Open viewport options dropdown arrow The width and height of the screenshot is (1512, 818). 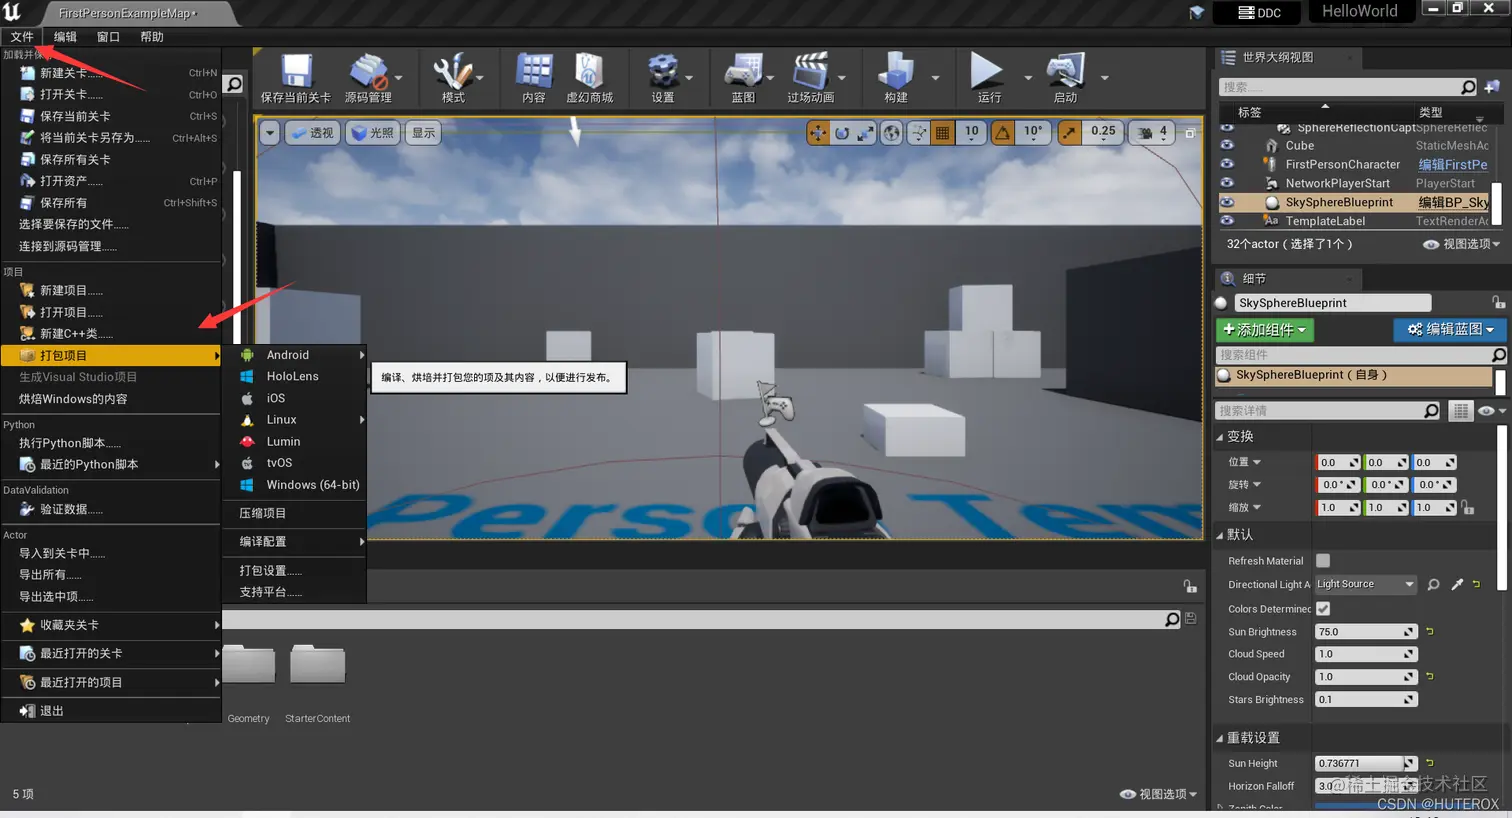(270, 133)
